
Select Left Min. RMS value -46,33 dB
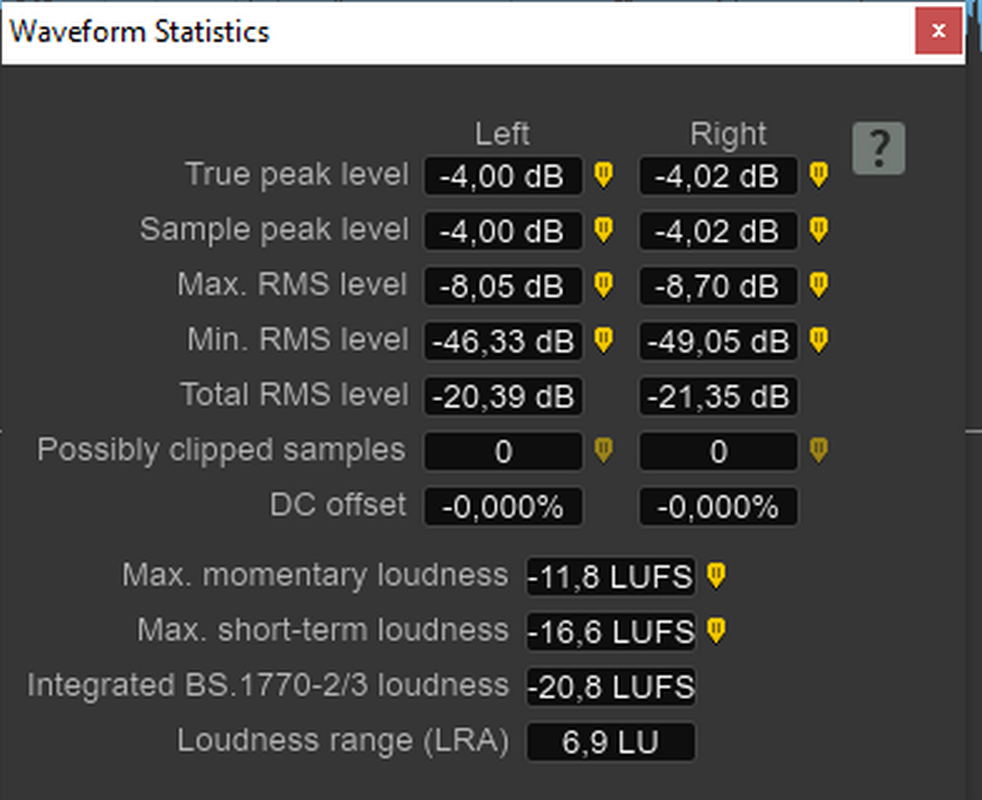504,341
